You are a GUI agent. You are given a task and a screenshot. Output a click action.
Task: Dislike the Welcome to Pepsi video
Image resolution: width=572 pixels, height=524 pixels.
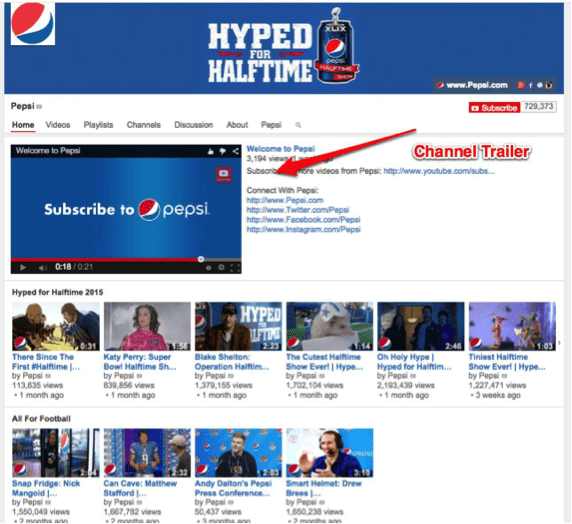pyautogui.click(x=223, y=151)
